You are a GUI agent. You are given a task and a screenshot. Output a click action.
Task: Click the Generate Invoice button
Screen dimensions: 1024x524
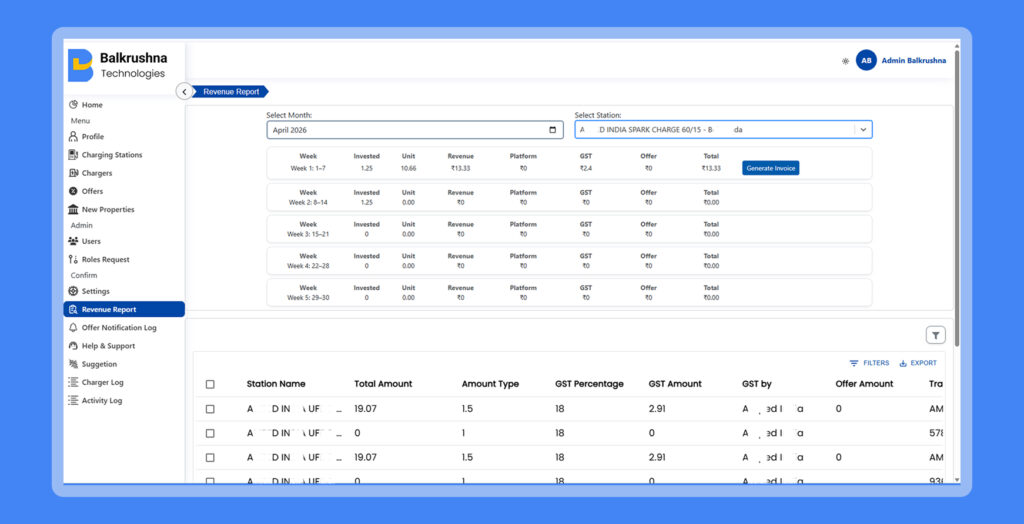tap(771, 168)
